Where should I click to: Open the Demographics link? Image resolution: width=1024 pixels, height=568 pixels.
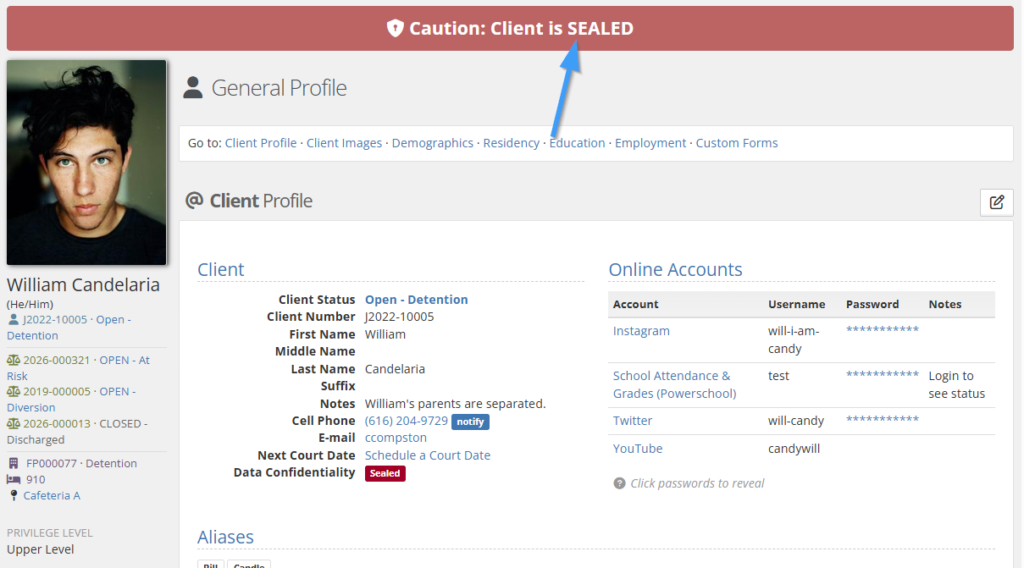(x=432, y=143)
